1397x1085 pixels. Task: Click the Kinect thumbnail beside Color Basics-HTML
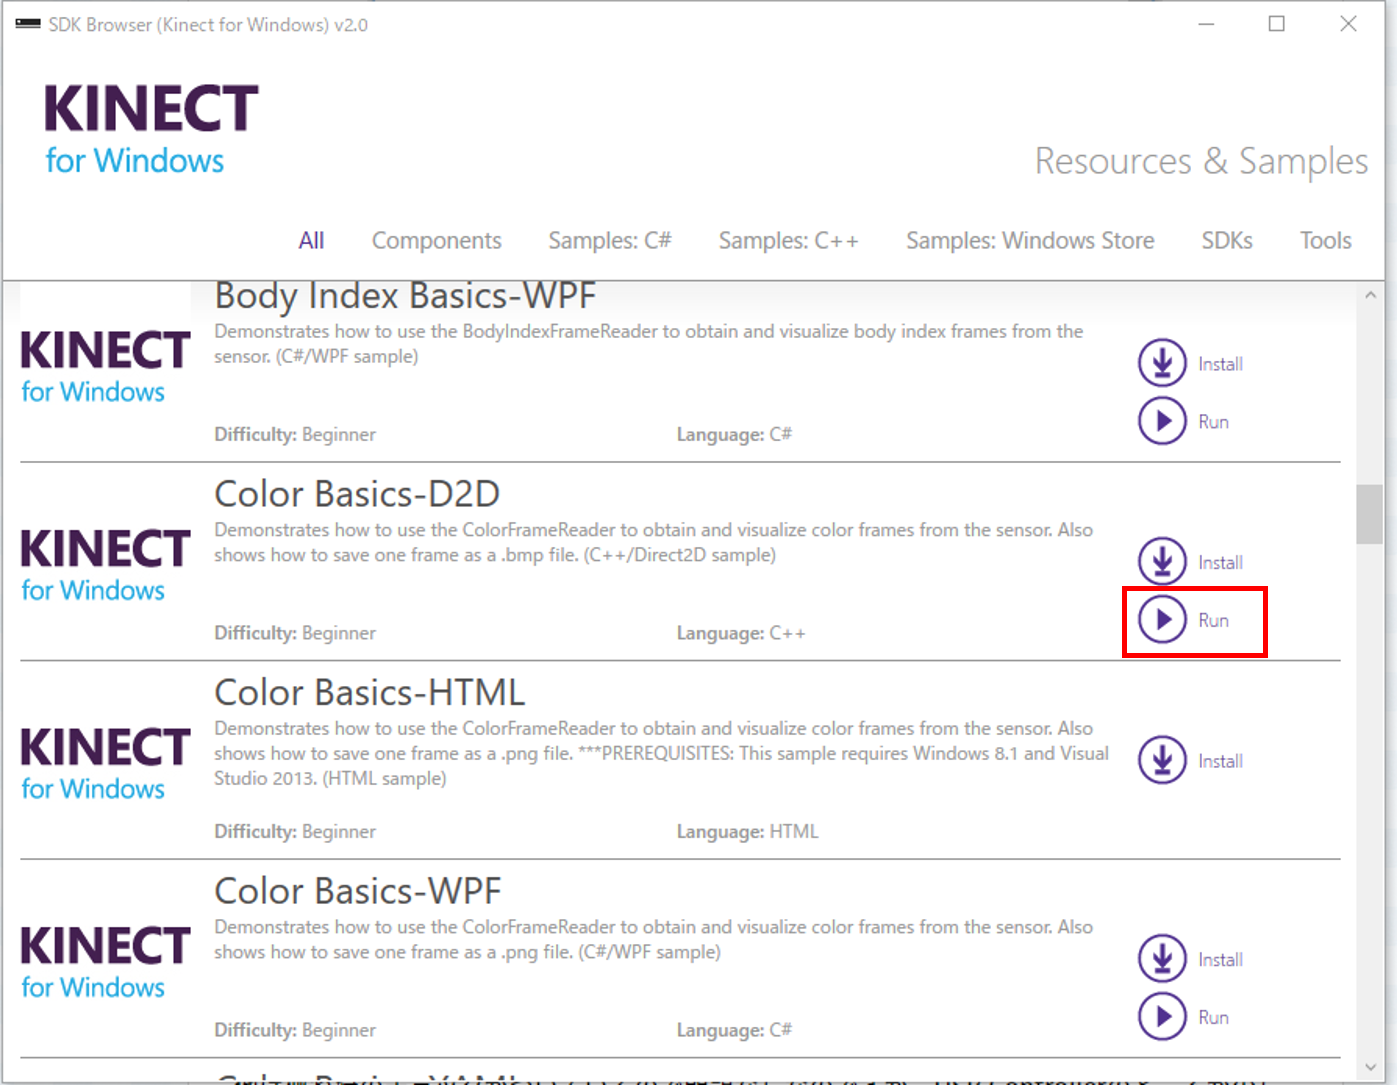pos(105,764)
